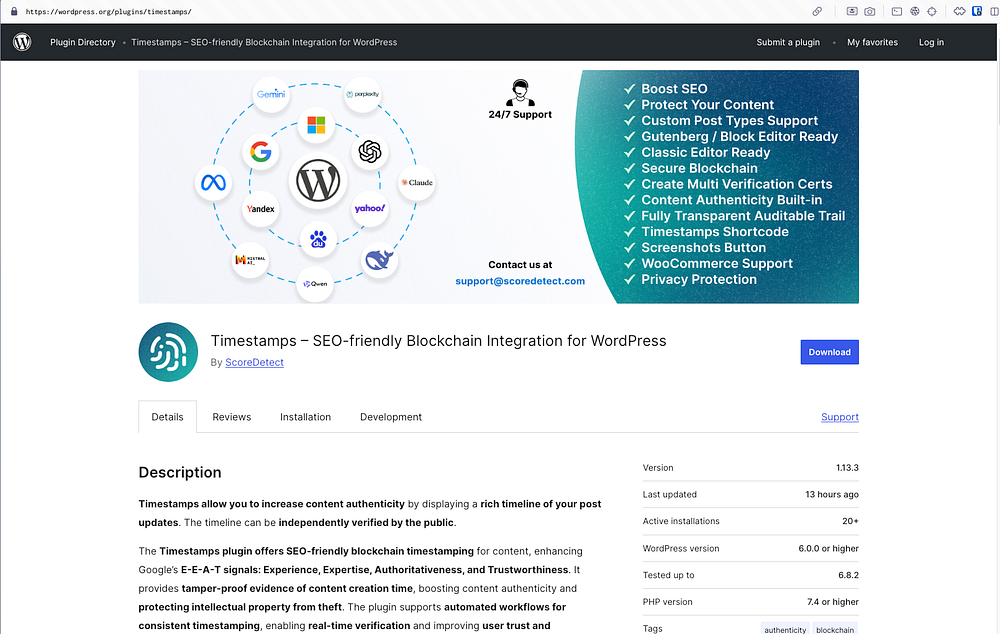The height and width of the screenshot is (634, 1000).
Task: Open the Support link beside the tabs
Action: (x=840, y=417)
